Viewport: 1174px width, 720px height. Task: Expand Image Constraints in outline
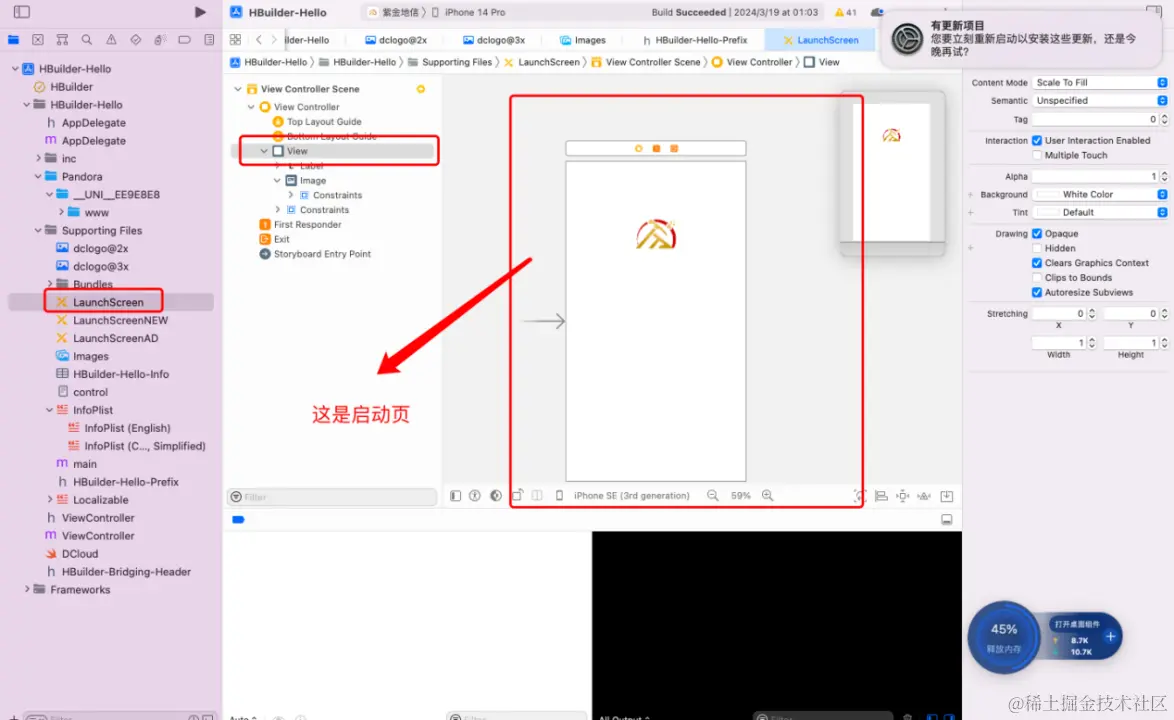(291, 195)
